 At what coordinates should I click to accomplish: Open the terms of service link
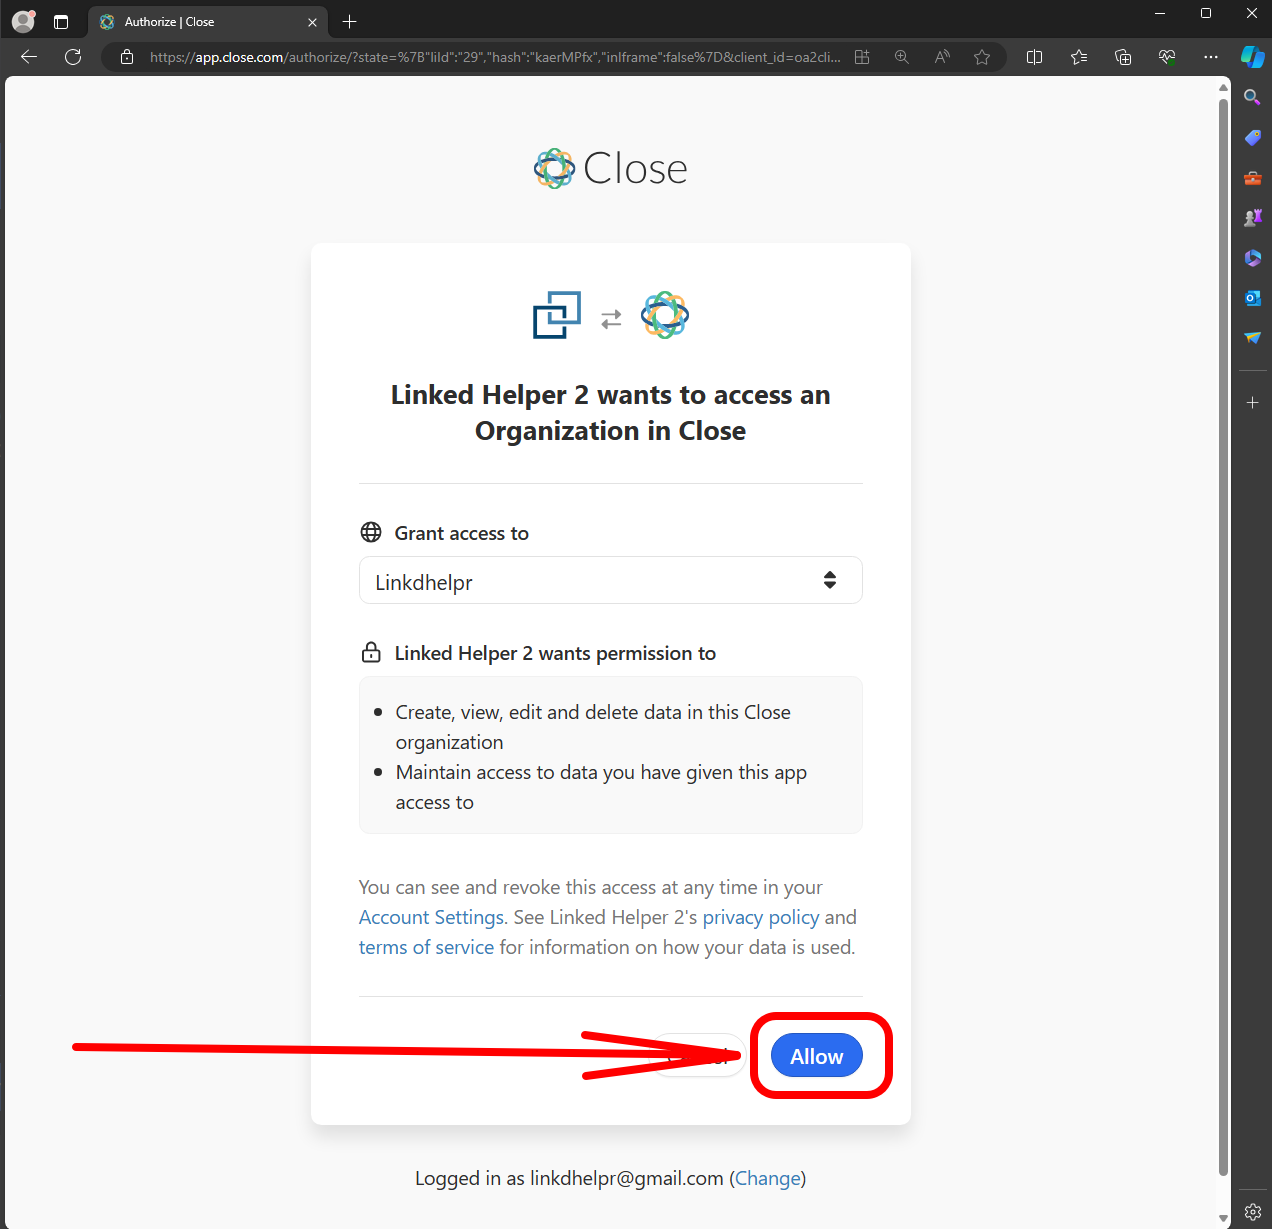426,947
